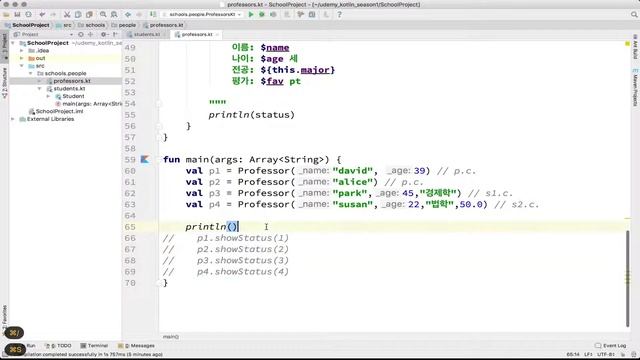Copy with the toolbar copy icon
The image size is (640, 360).
pyautogui.click(x=78, y=14)
